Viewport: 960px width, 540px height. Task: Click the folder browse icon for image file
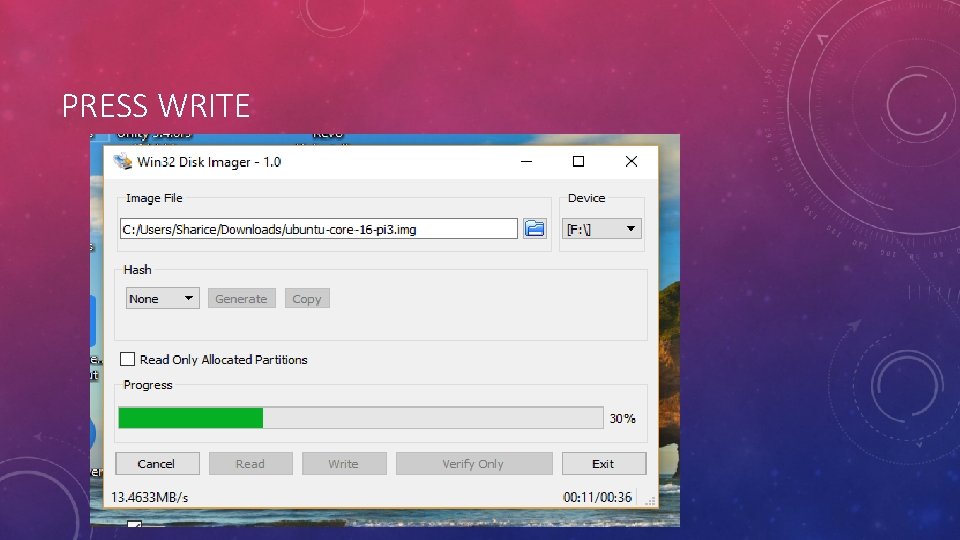(534, 229)
